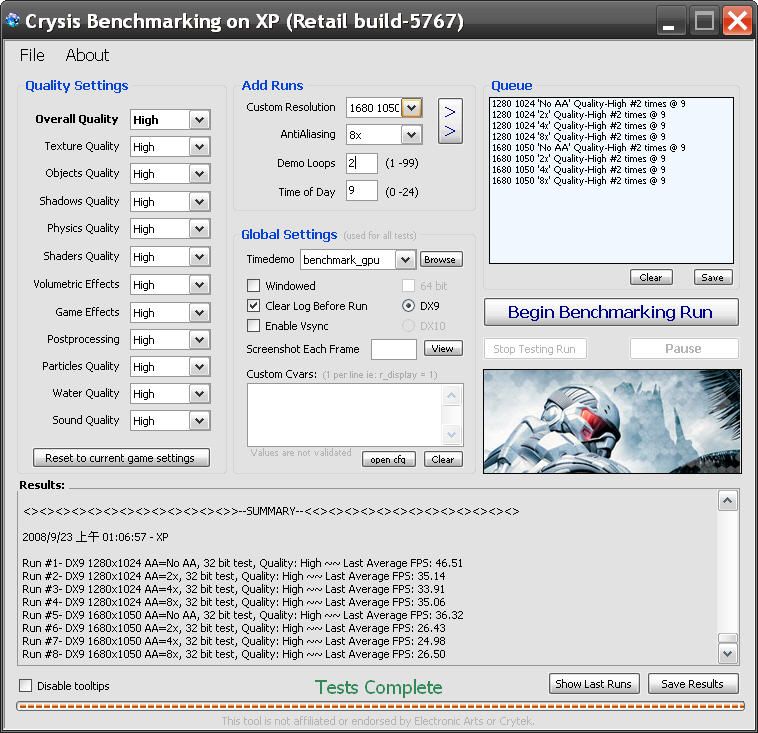The width and height of the screenshot is (758, 733).
Task: Click Save Results button
Action: 693,684
